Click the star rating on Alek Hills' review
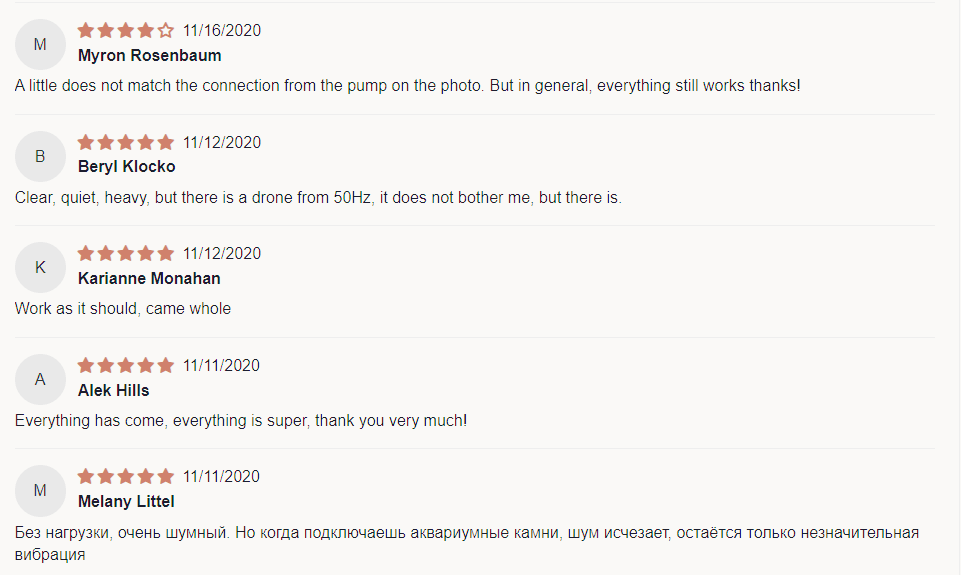The height and width of the screenshot is (575, 961). click(x=126, y=365)
